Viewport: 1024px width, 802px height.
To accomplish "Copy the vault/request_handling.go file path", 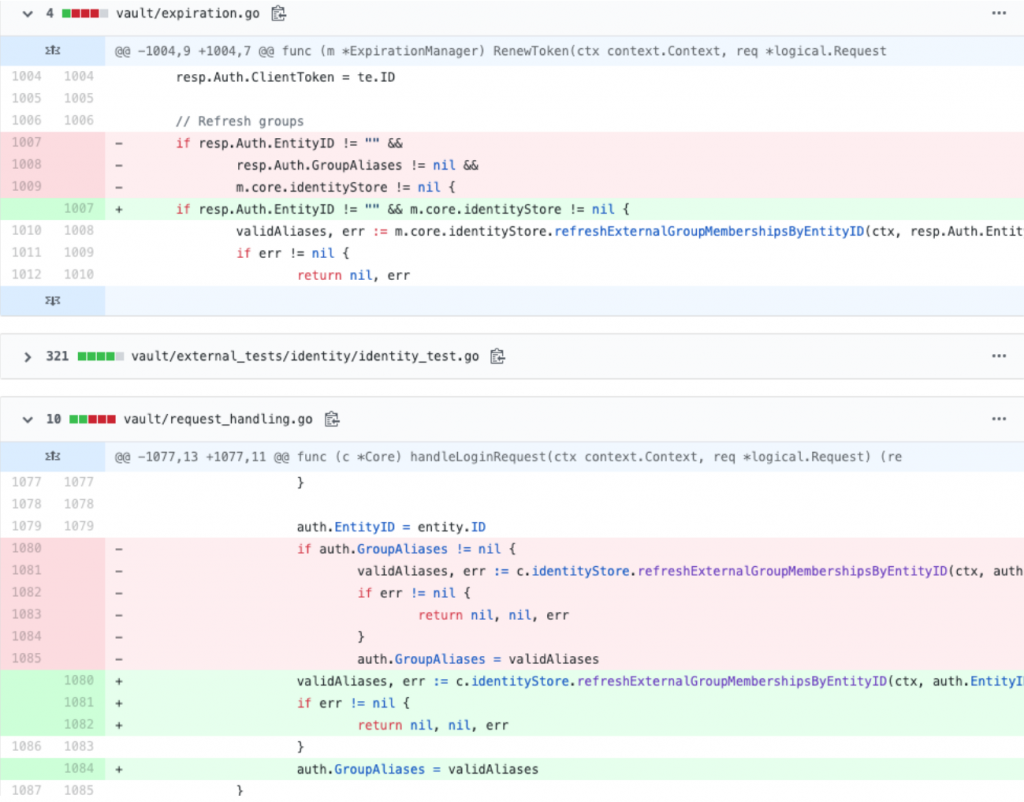I will pos(333,419).
